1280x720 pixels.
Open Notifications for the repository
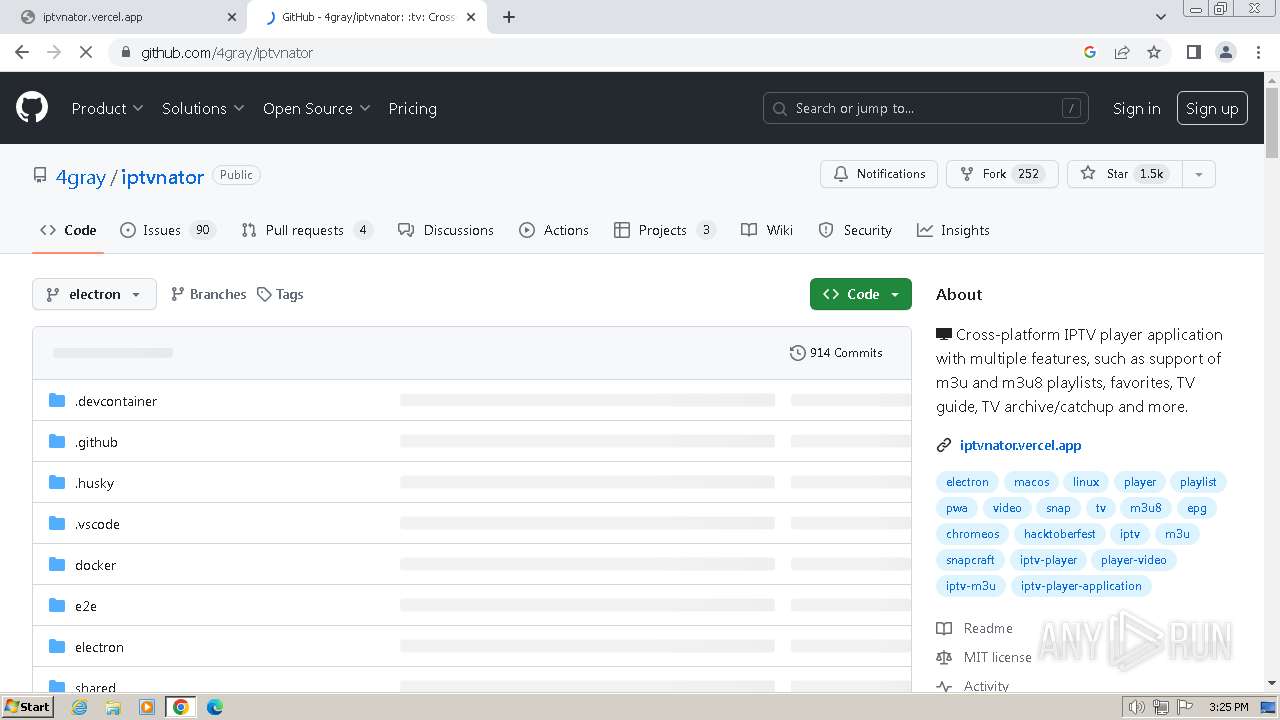coord(879,174)
